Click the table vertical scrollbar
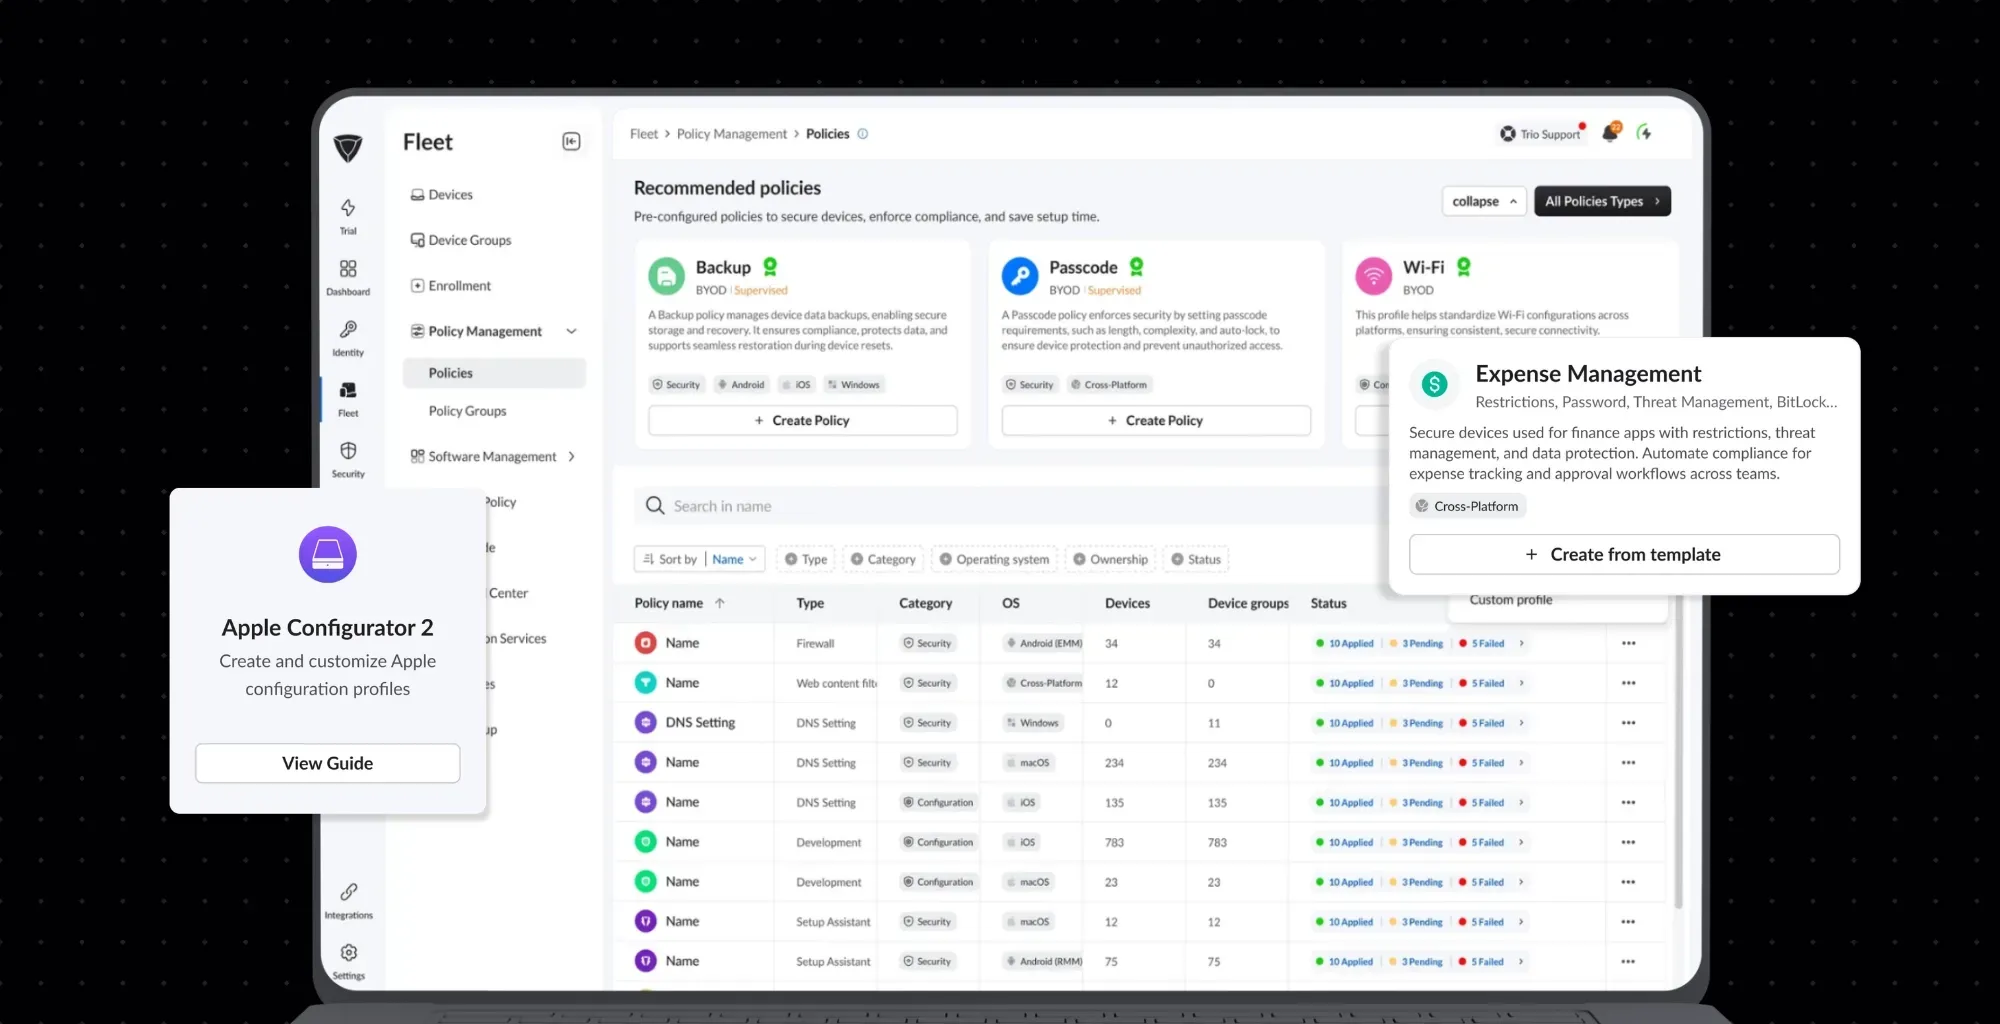The height and width of the screenshot is (1024, 2000). pyautogui.click(x=1679, y=750)
